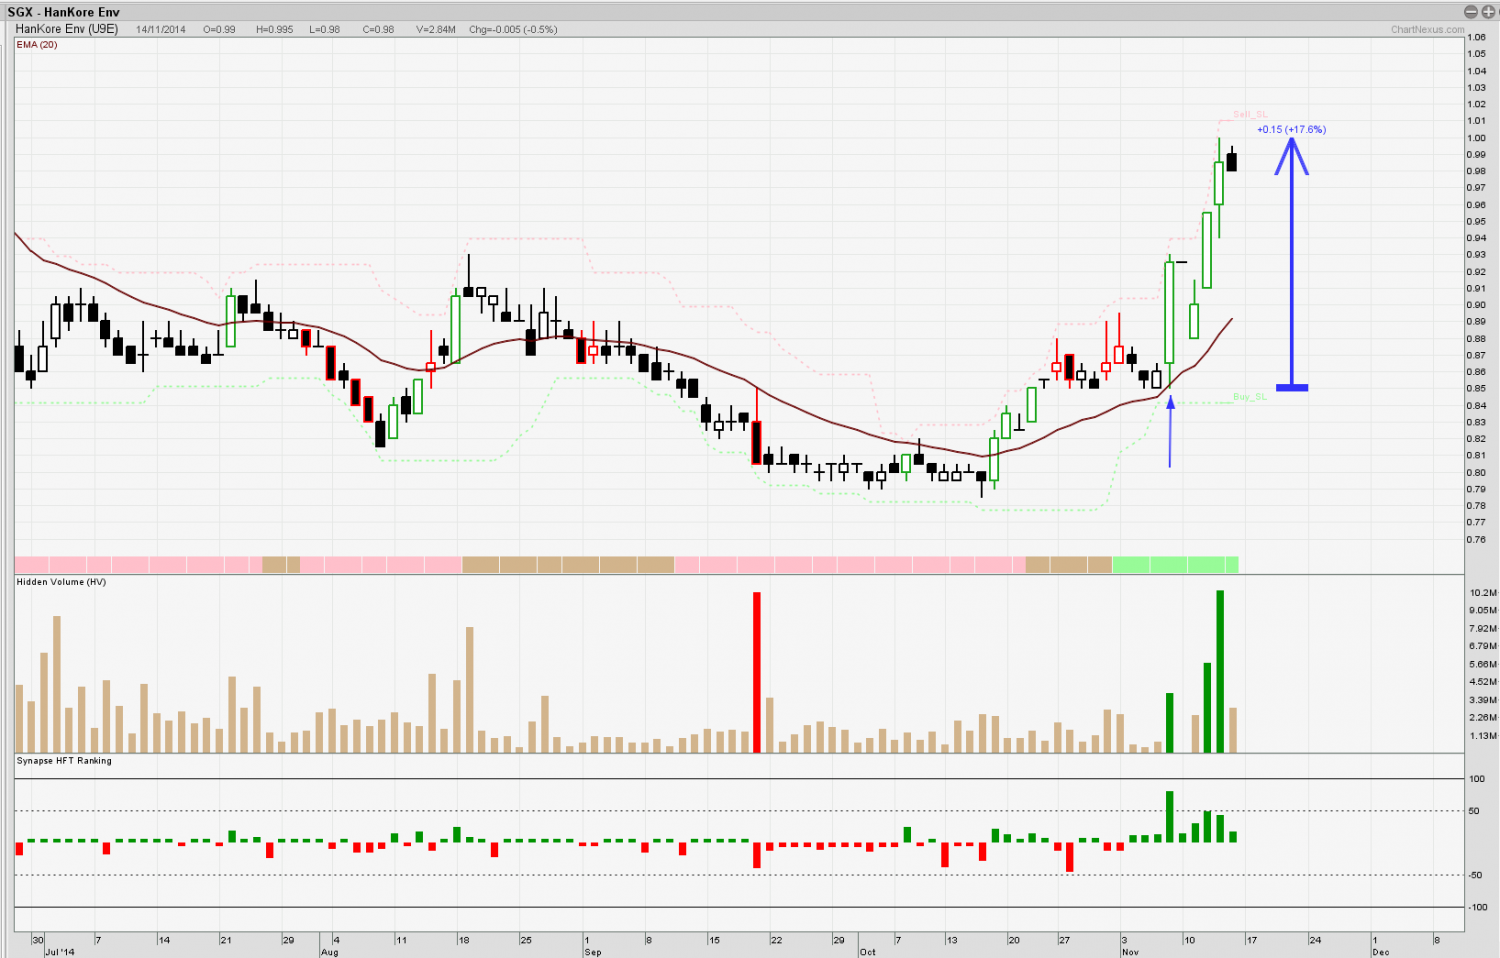Click the HanKore Env (U9E) stock name
Image resolution: width=1500 pixels, height=958 pixels.
click(x=67, y=30)
